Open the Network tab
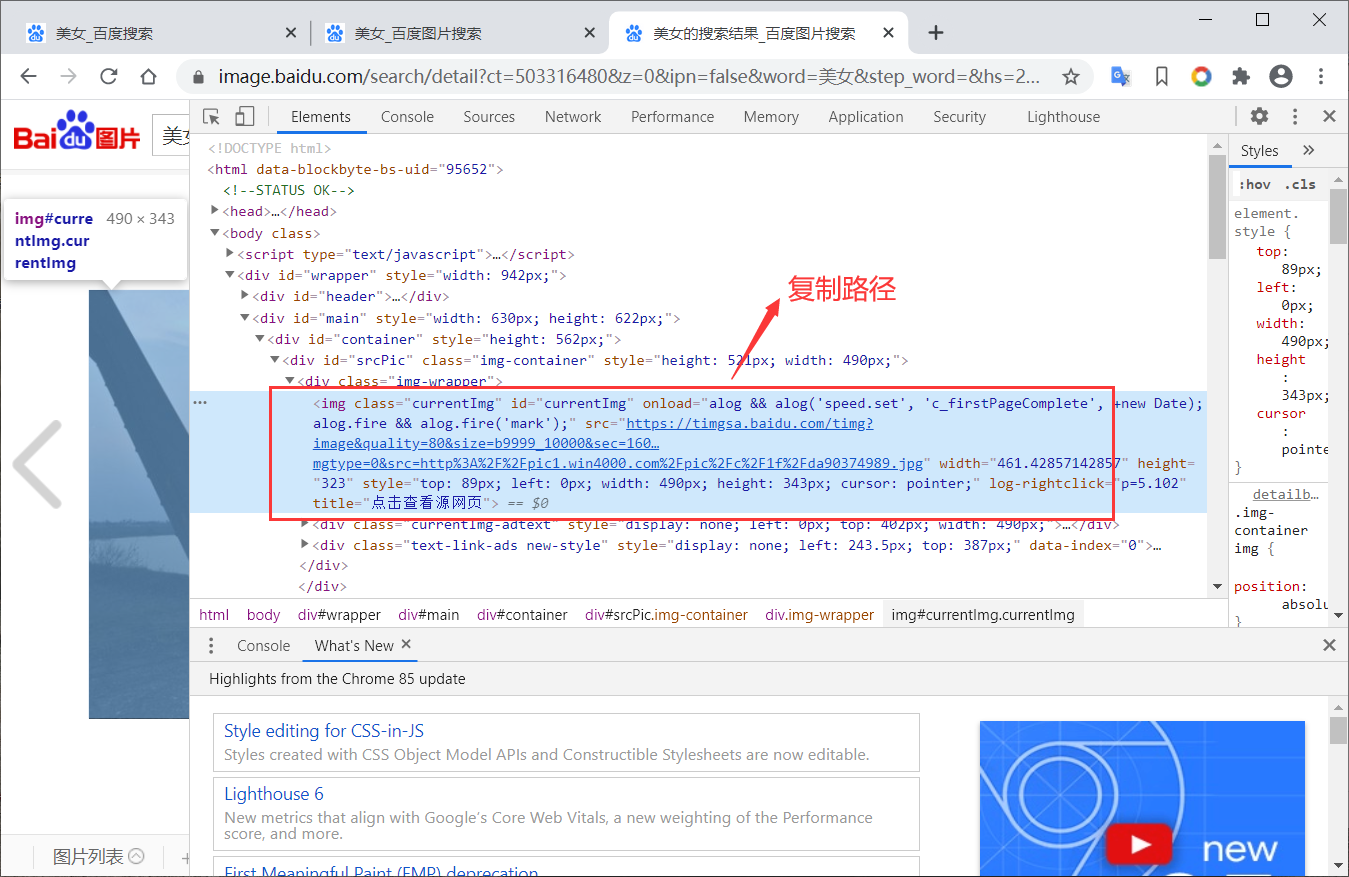 pyautogui.click(x=573, y=116)
